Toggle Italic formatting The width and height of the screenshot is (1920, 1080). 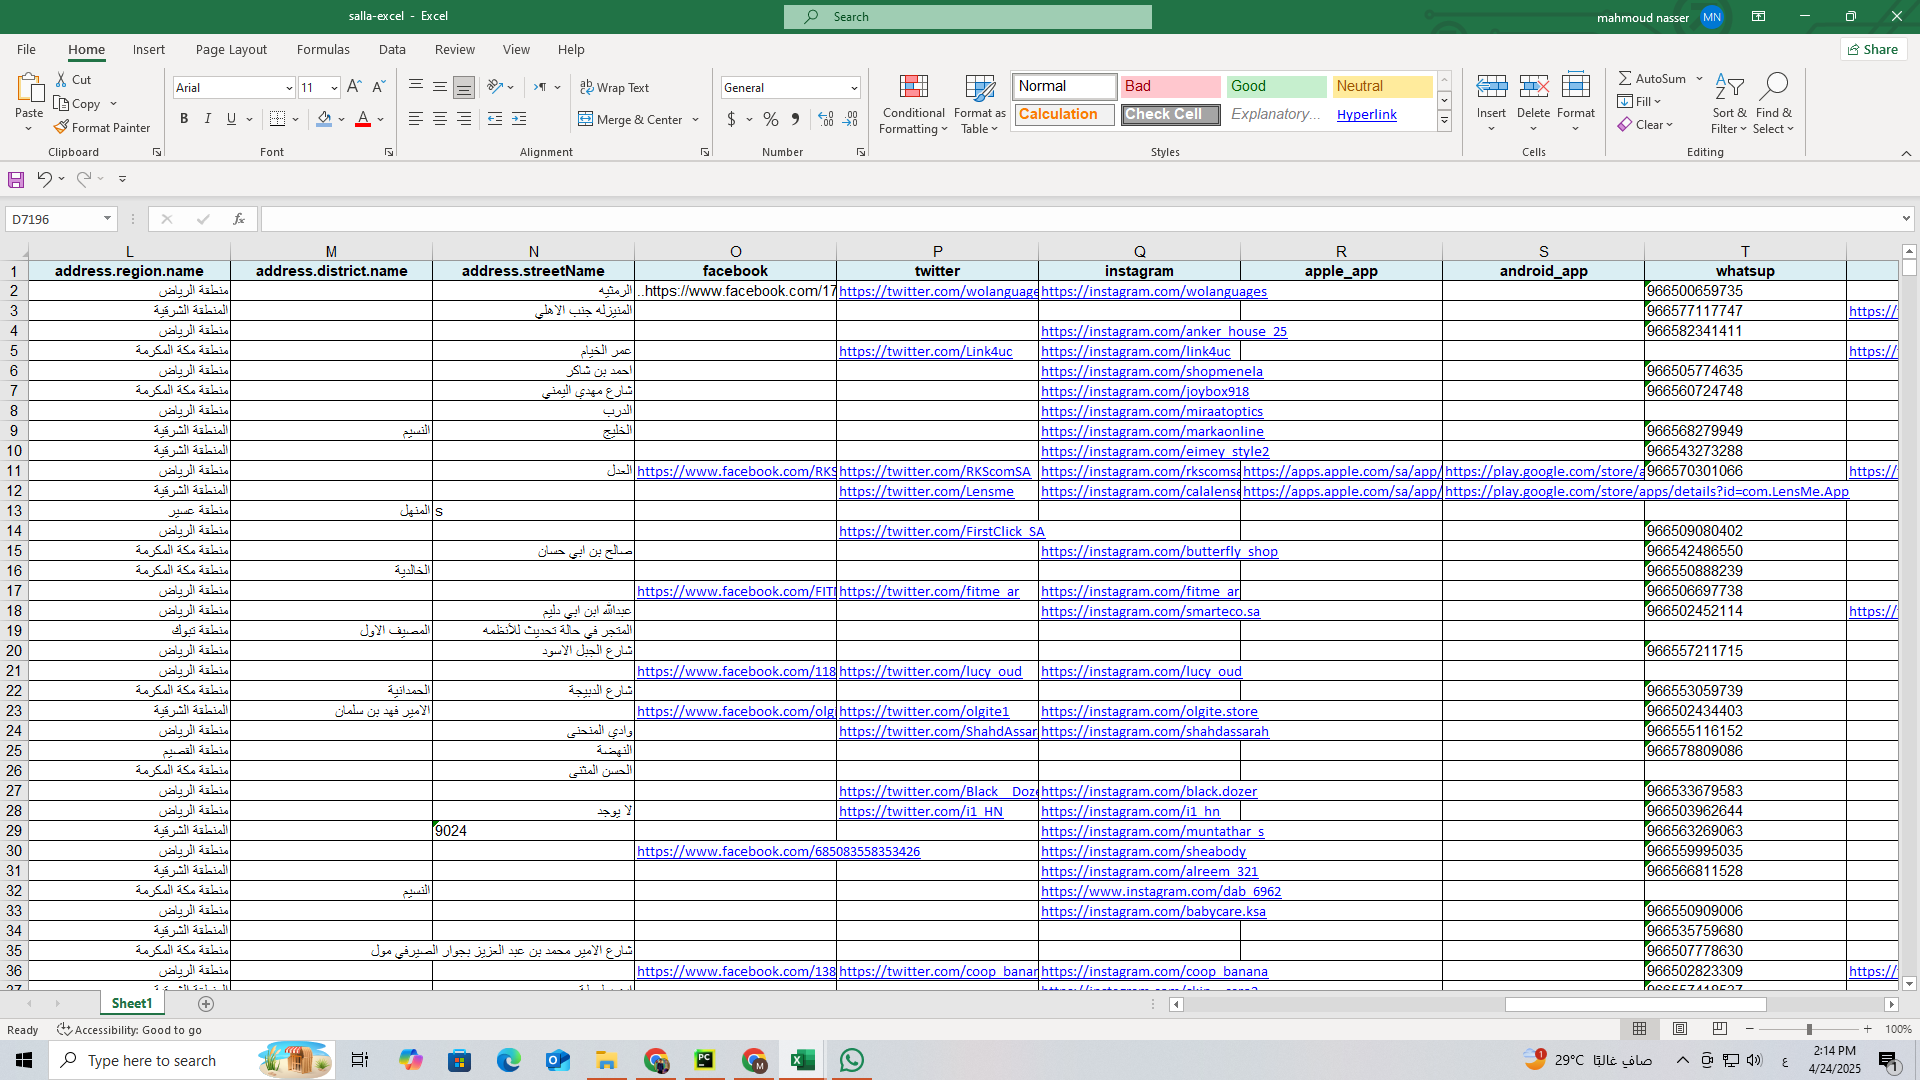click(x=208, y=119)
